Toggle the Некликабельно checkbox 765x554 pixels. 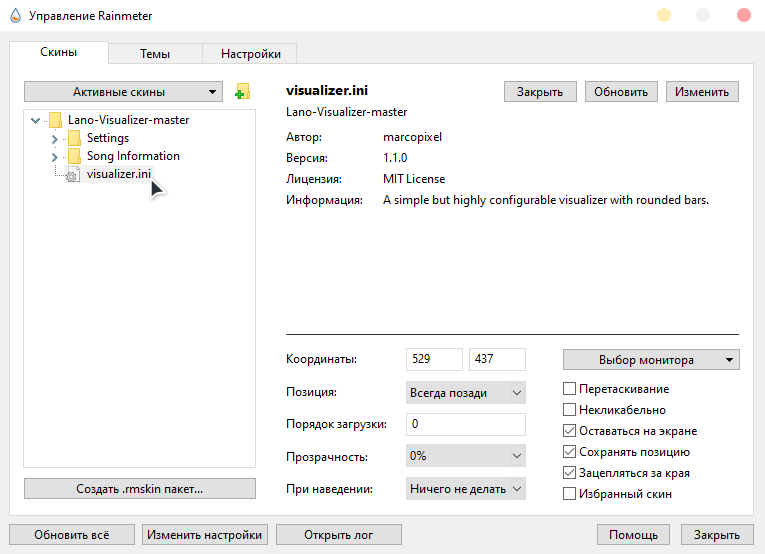tap(570, 410)
